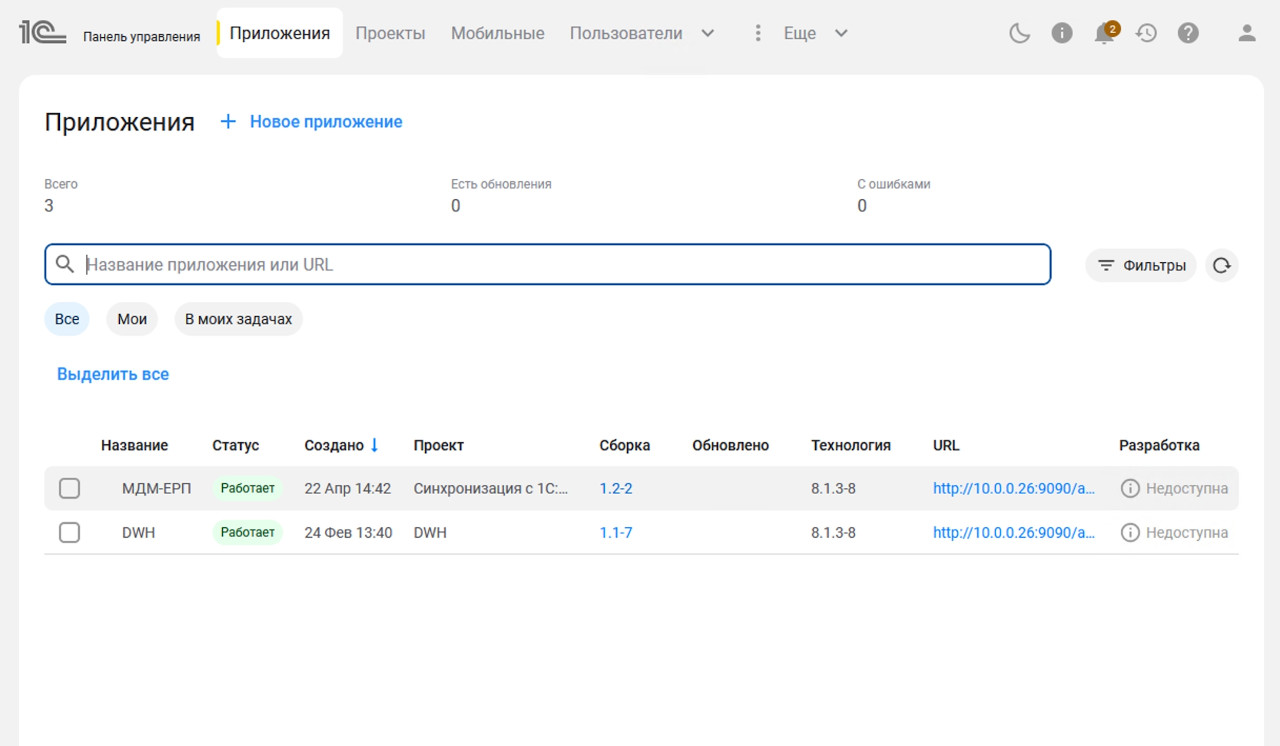This screenshot has height=746, width=1280.
Task: Click Выделить все link
Action: pyautogui.click(x=113, y=374)
